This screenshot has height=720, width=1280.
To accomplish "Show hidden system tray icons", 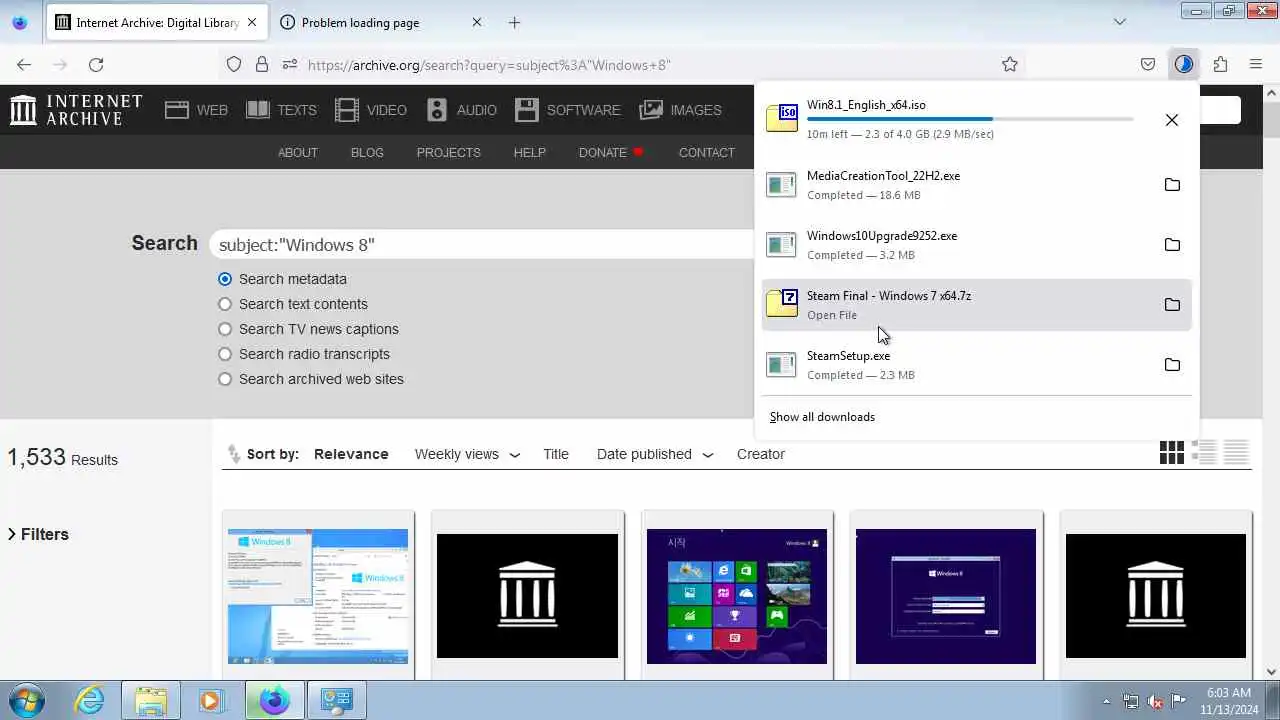I will click(x=1106, y=701).
